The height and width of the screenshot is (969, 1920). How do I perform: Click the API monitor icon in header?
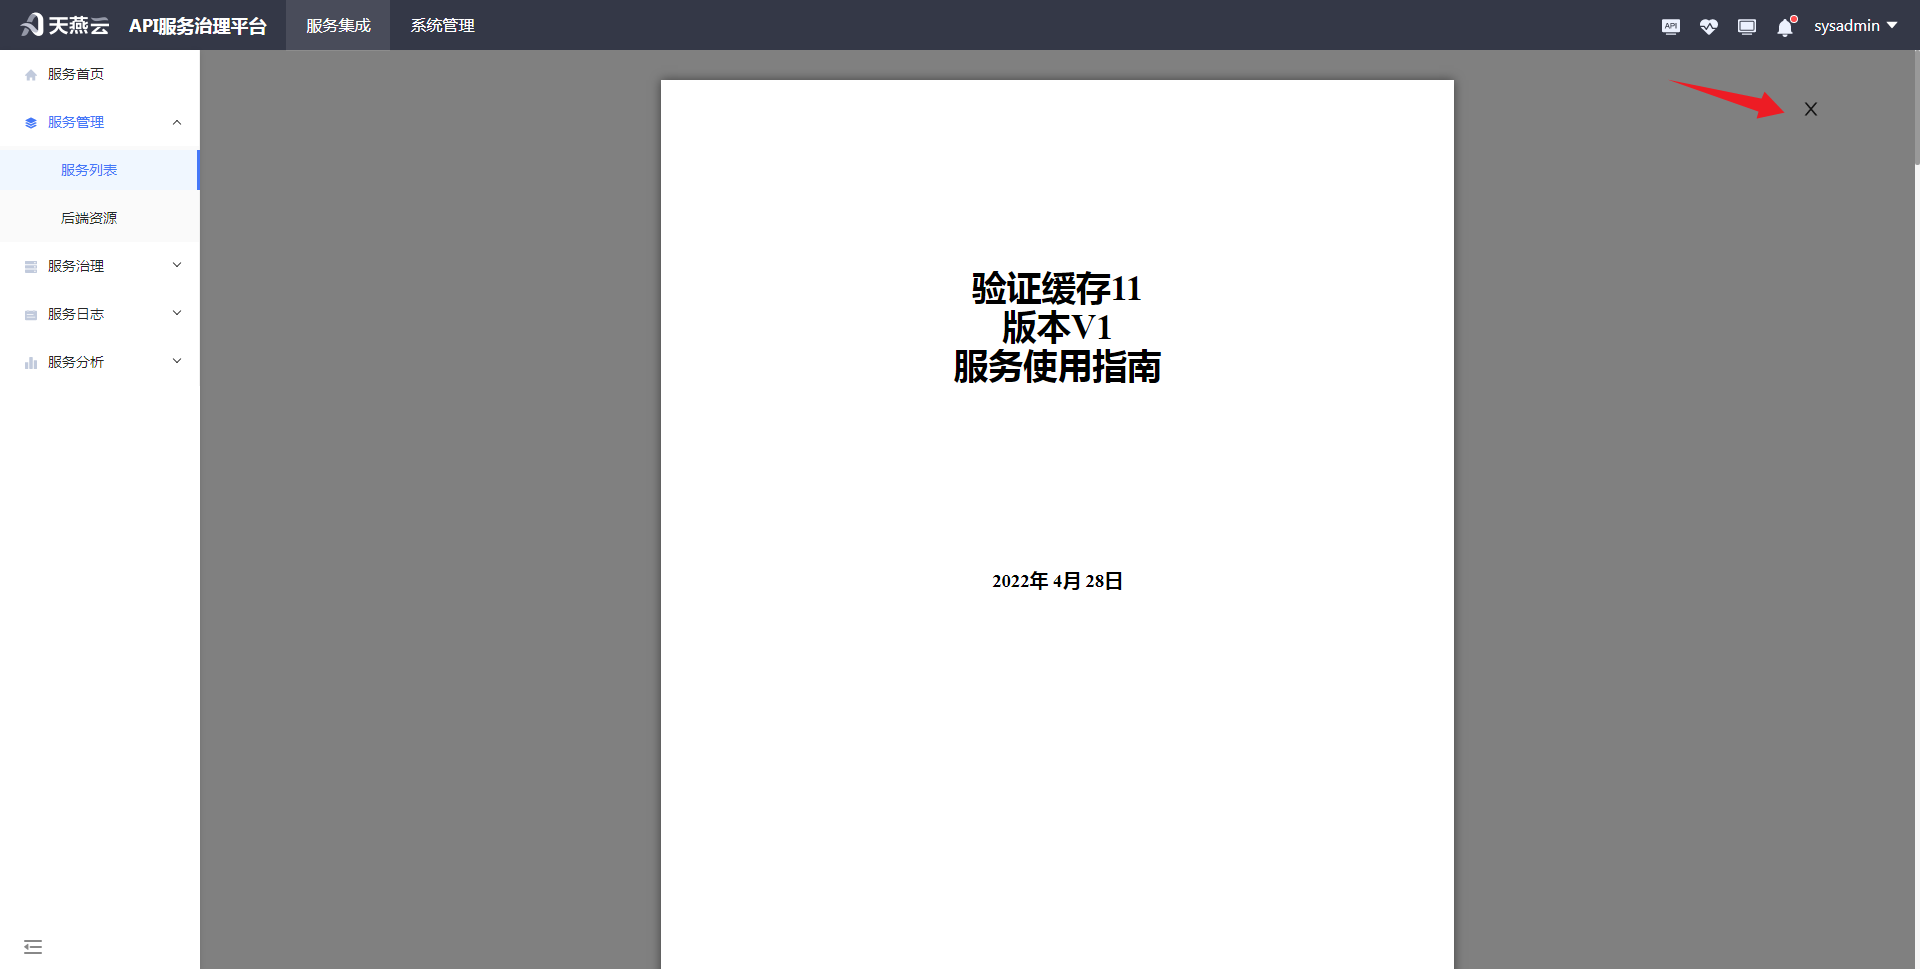coord(1670,26)
